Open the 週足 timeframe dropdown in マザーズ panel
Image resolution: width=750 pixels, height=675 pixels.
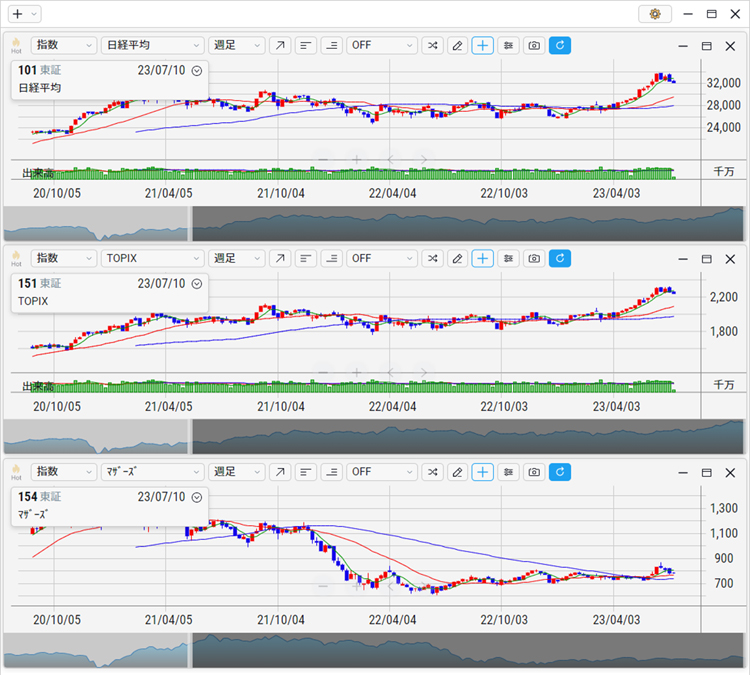(x=237, y=472)
